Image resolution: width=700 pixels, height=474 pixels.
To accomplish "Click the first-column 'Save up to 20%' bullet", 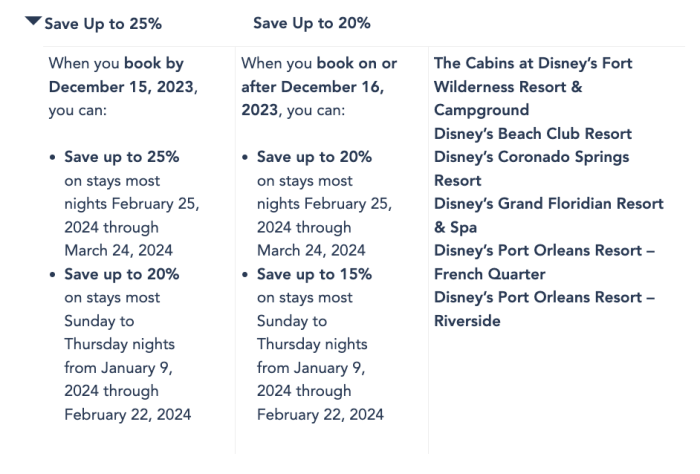I will pos(122,274).
